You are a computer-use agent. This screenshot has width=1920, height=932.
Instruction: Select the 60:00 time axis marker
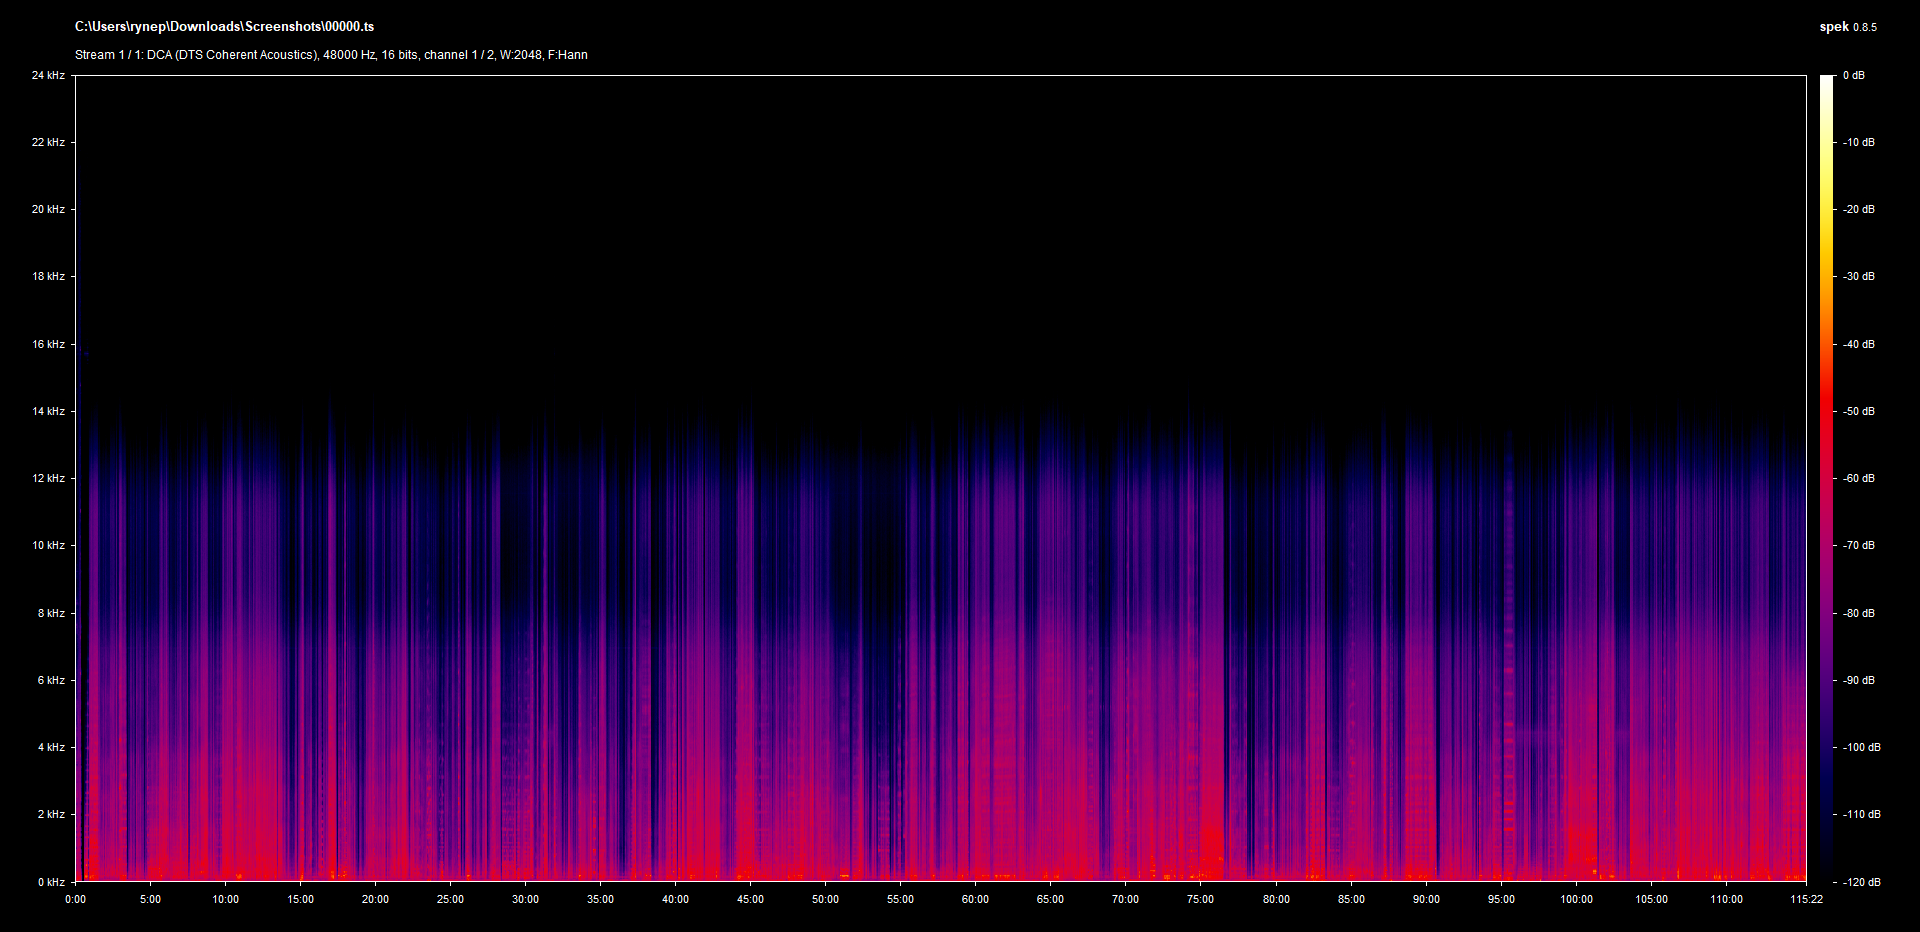tap(975, 899)
